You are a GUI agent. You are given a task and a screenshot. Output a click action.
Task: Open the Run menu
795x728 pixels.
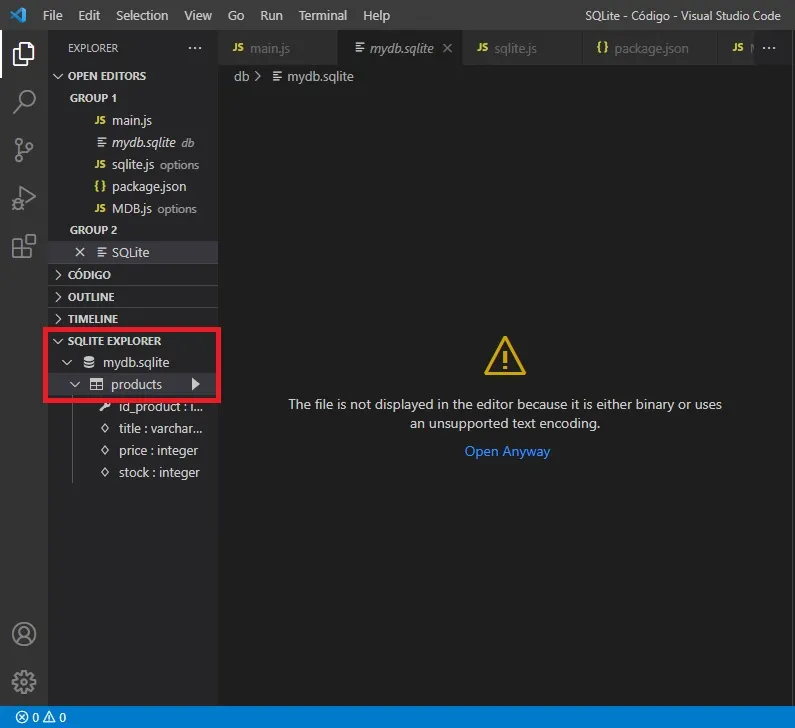(x=271, y=16)
